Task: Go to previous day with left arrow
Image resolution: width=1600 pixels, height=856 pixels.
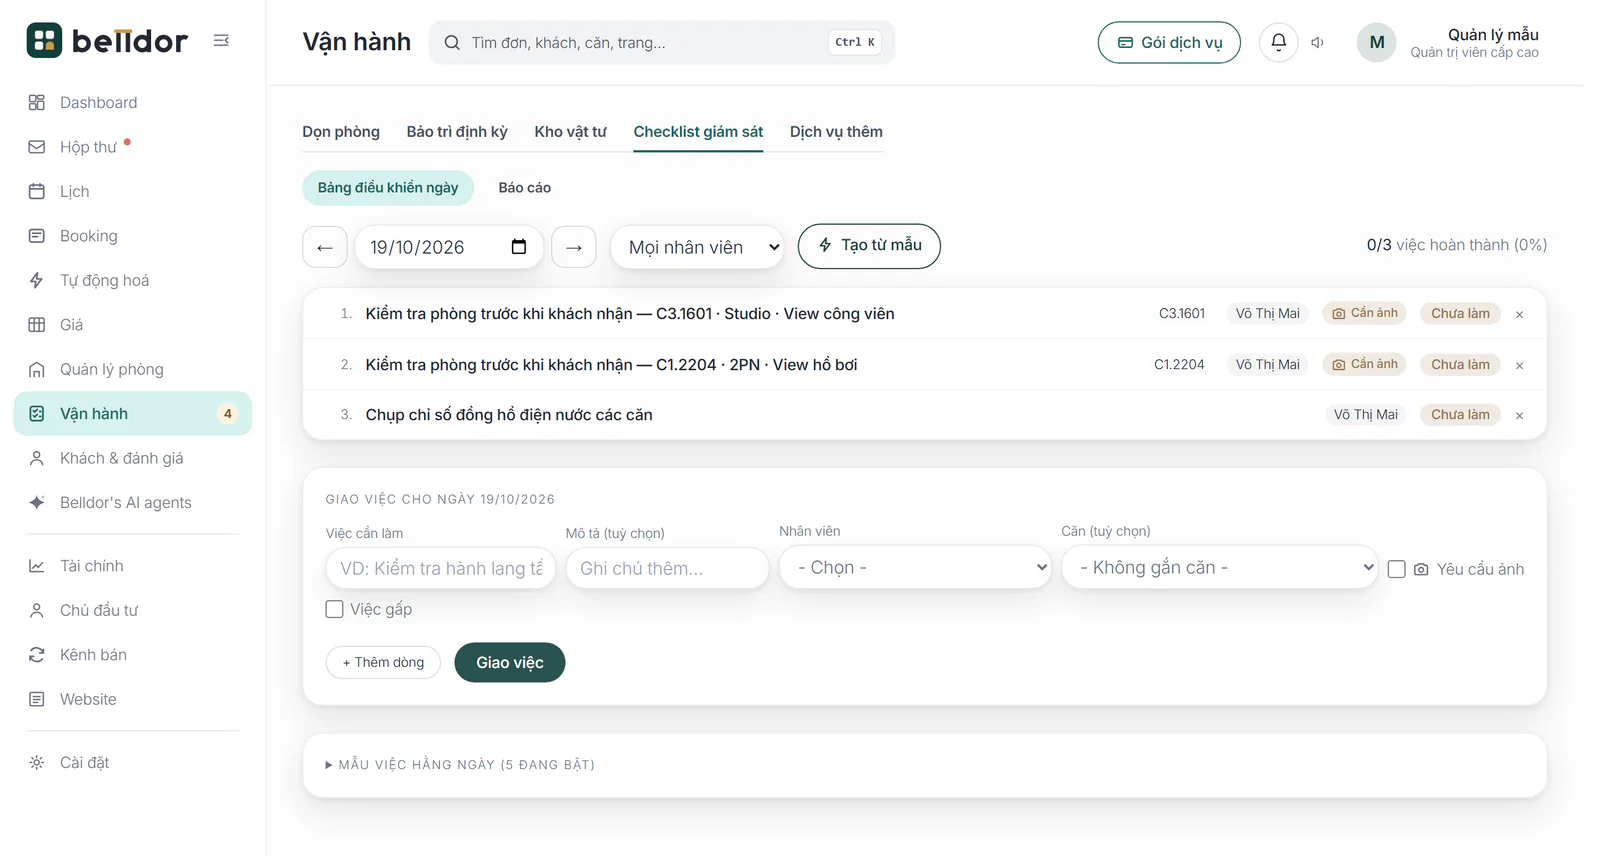Action: click(325, 247)
